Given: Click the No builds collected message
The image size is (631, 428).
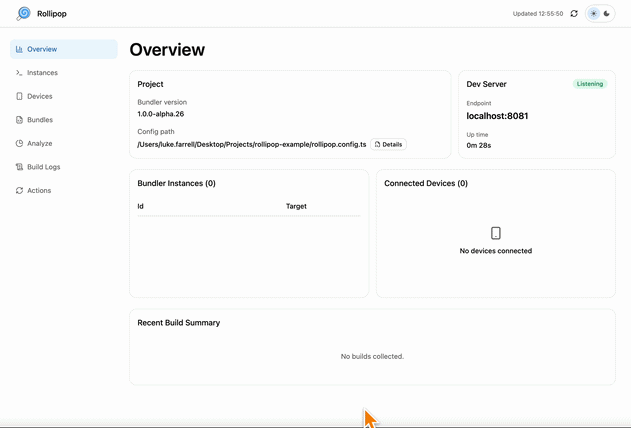Looking at the screenshot, I should [372, 356].
